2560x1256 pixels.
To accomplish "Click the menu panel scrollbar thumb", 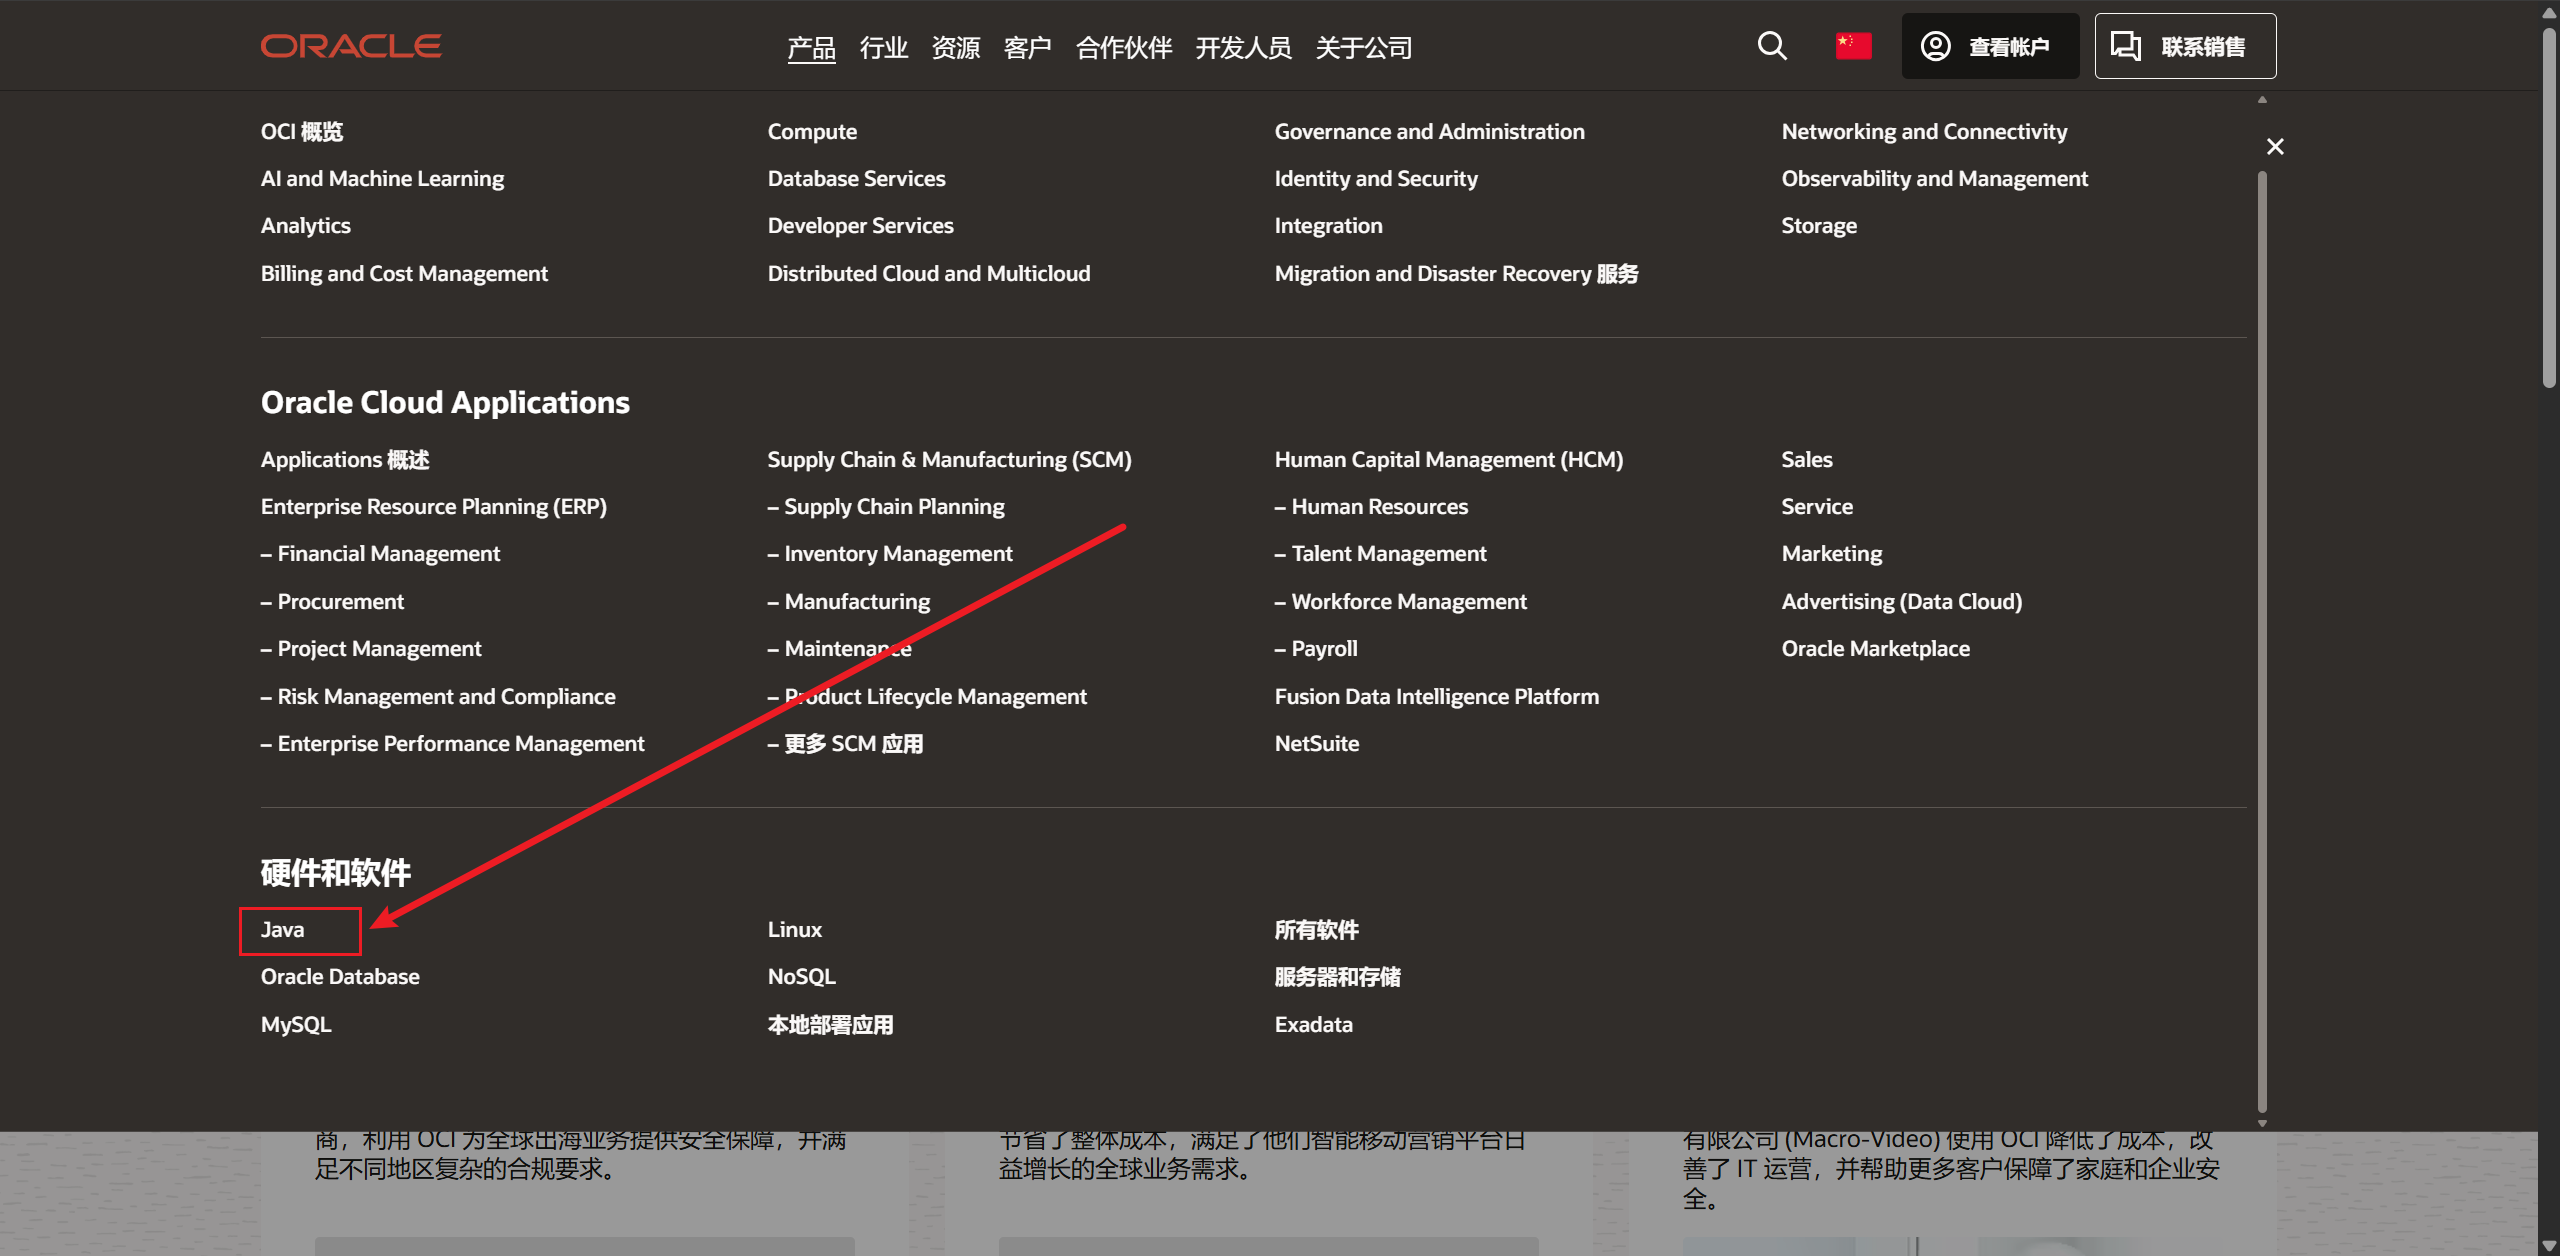I will point(2262,640).
